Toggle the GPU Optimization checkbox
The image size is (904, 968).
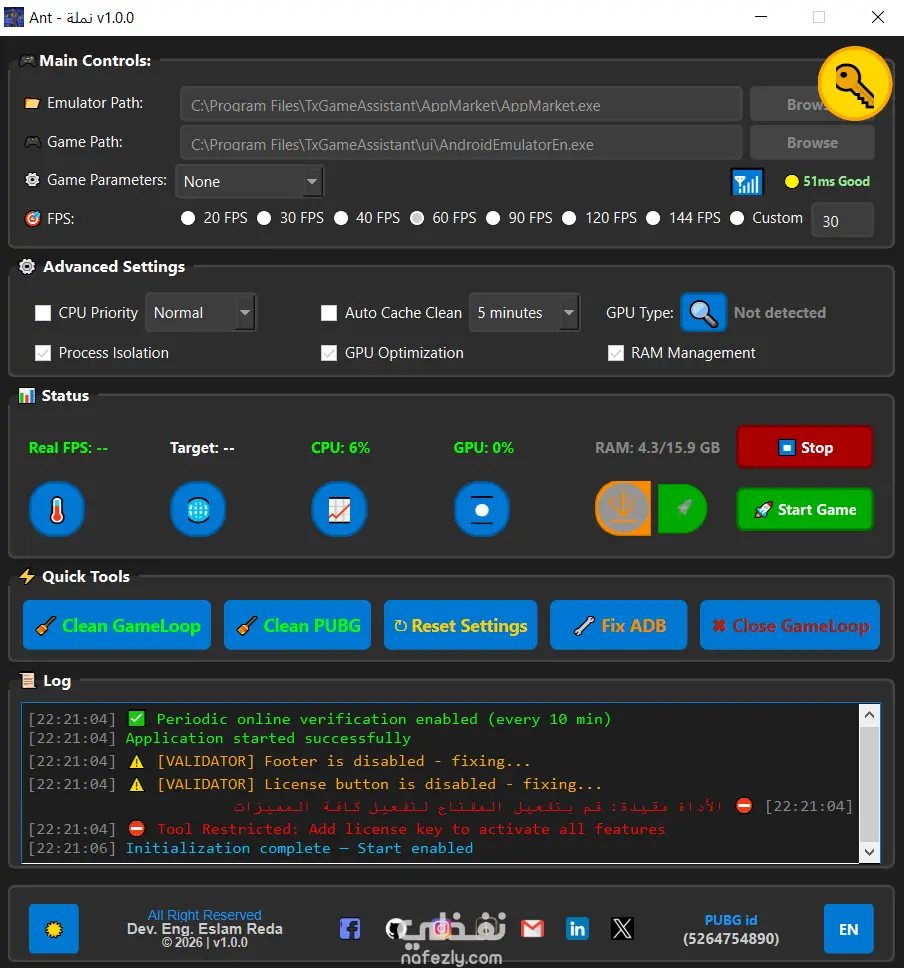tap(329, 353)
